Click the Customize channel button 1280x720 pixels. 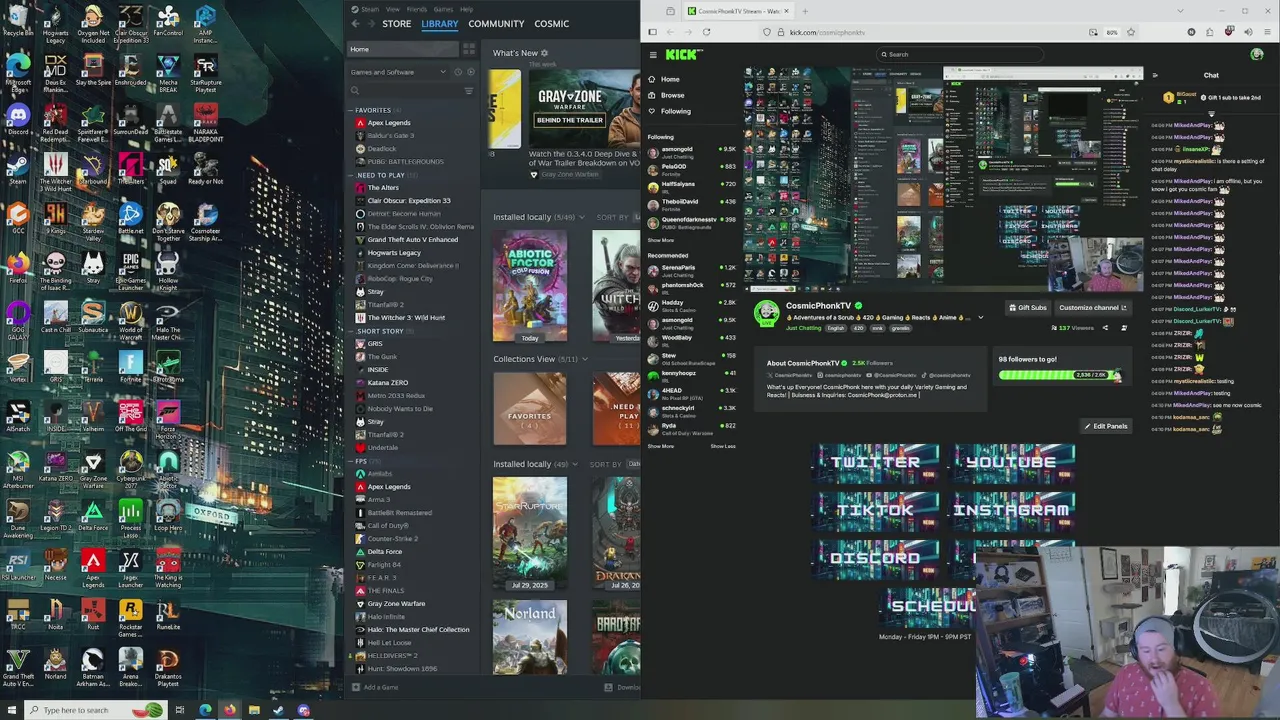1092,308
